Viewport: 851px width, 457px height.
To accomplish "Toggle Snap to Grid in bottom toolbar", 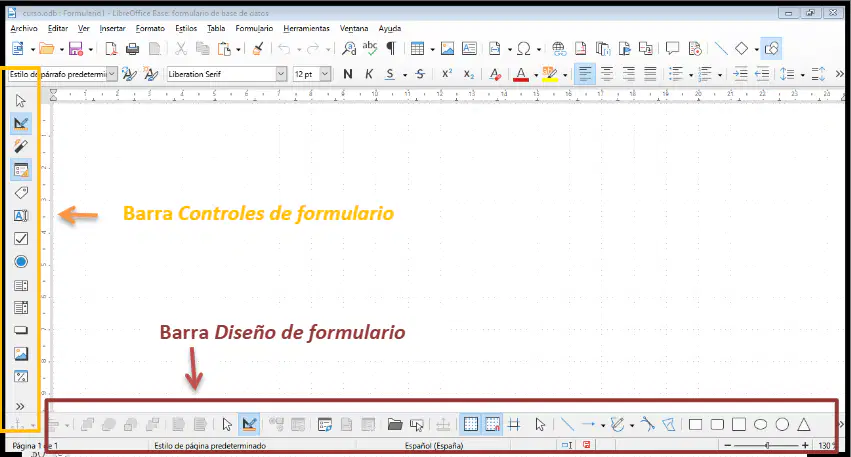I will (x=492, y=424).
